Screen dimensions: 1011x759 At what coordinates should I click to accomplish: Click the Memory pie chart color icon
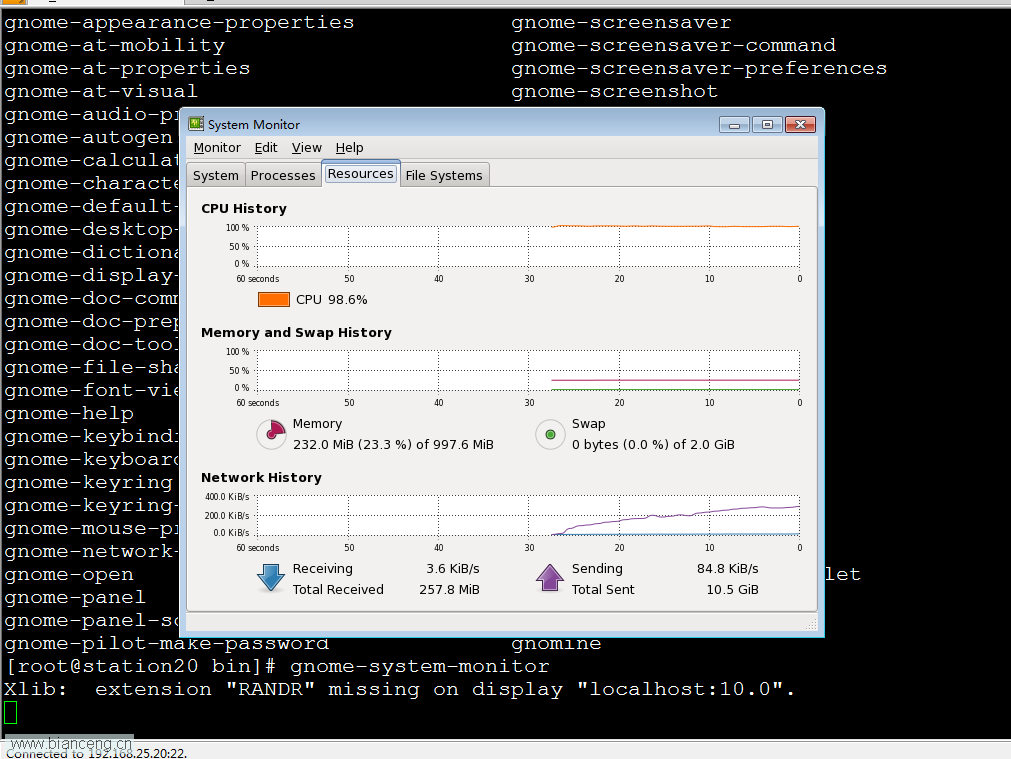point(271,434)
